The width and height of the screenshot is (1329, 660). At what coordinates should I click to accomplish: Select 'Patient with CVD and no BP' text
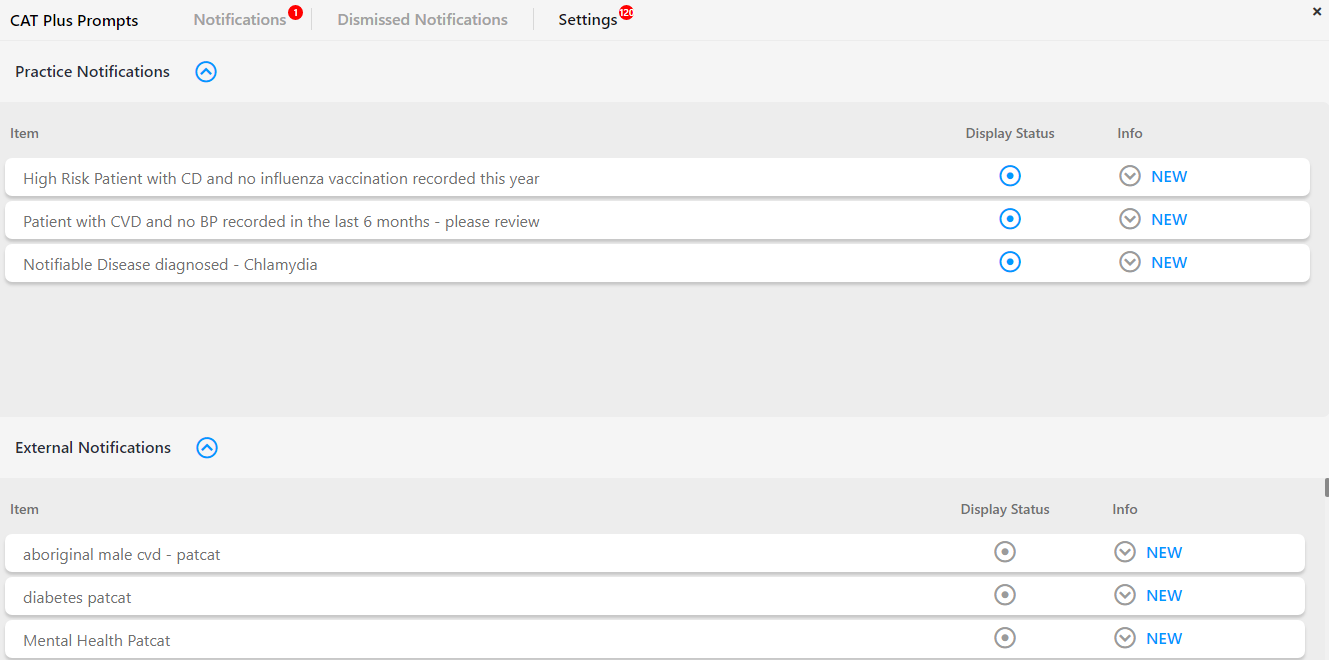tap(281, 222)
